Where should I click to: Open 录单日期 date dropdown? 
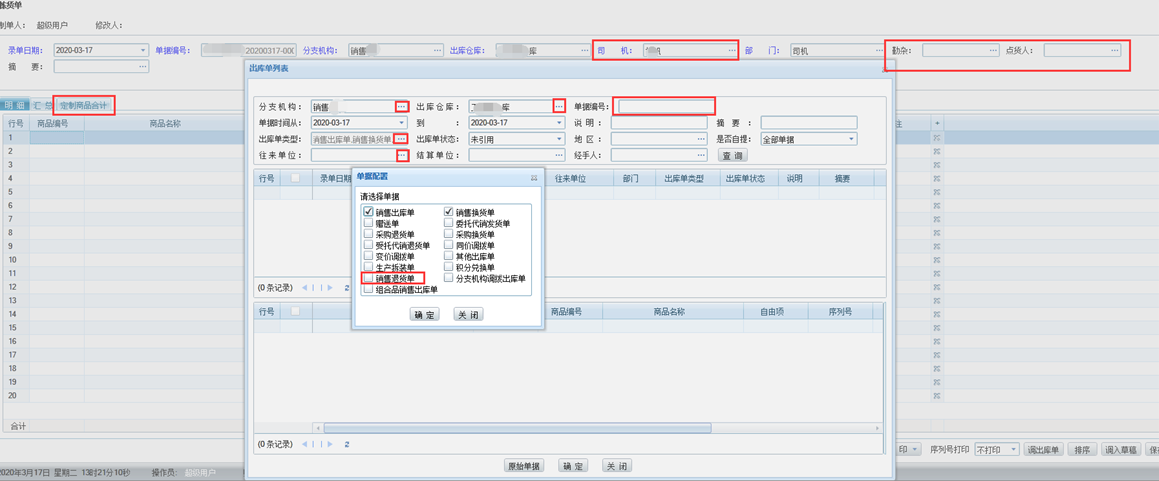point(143,50)
